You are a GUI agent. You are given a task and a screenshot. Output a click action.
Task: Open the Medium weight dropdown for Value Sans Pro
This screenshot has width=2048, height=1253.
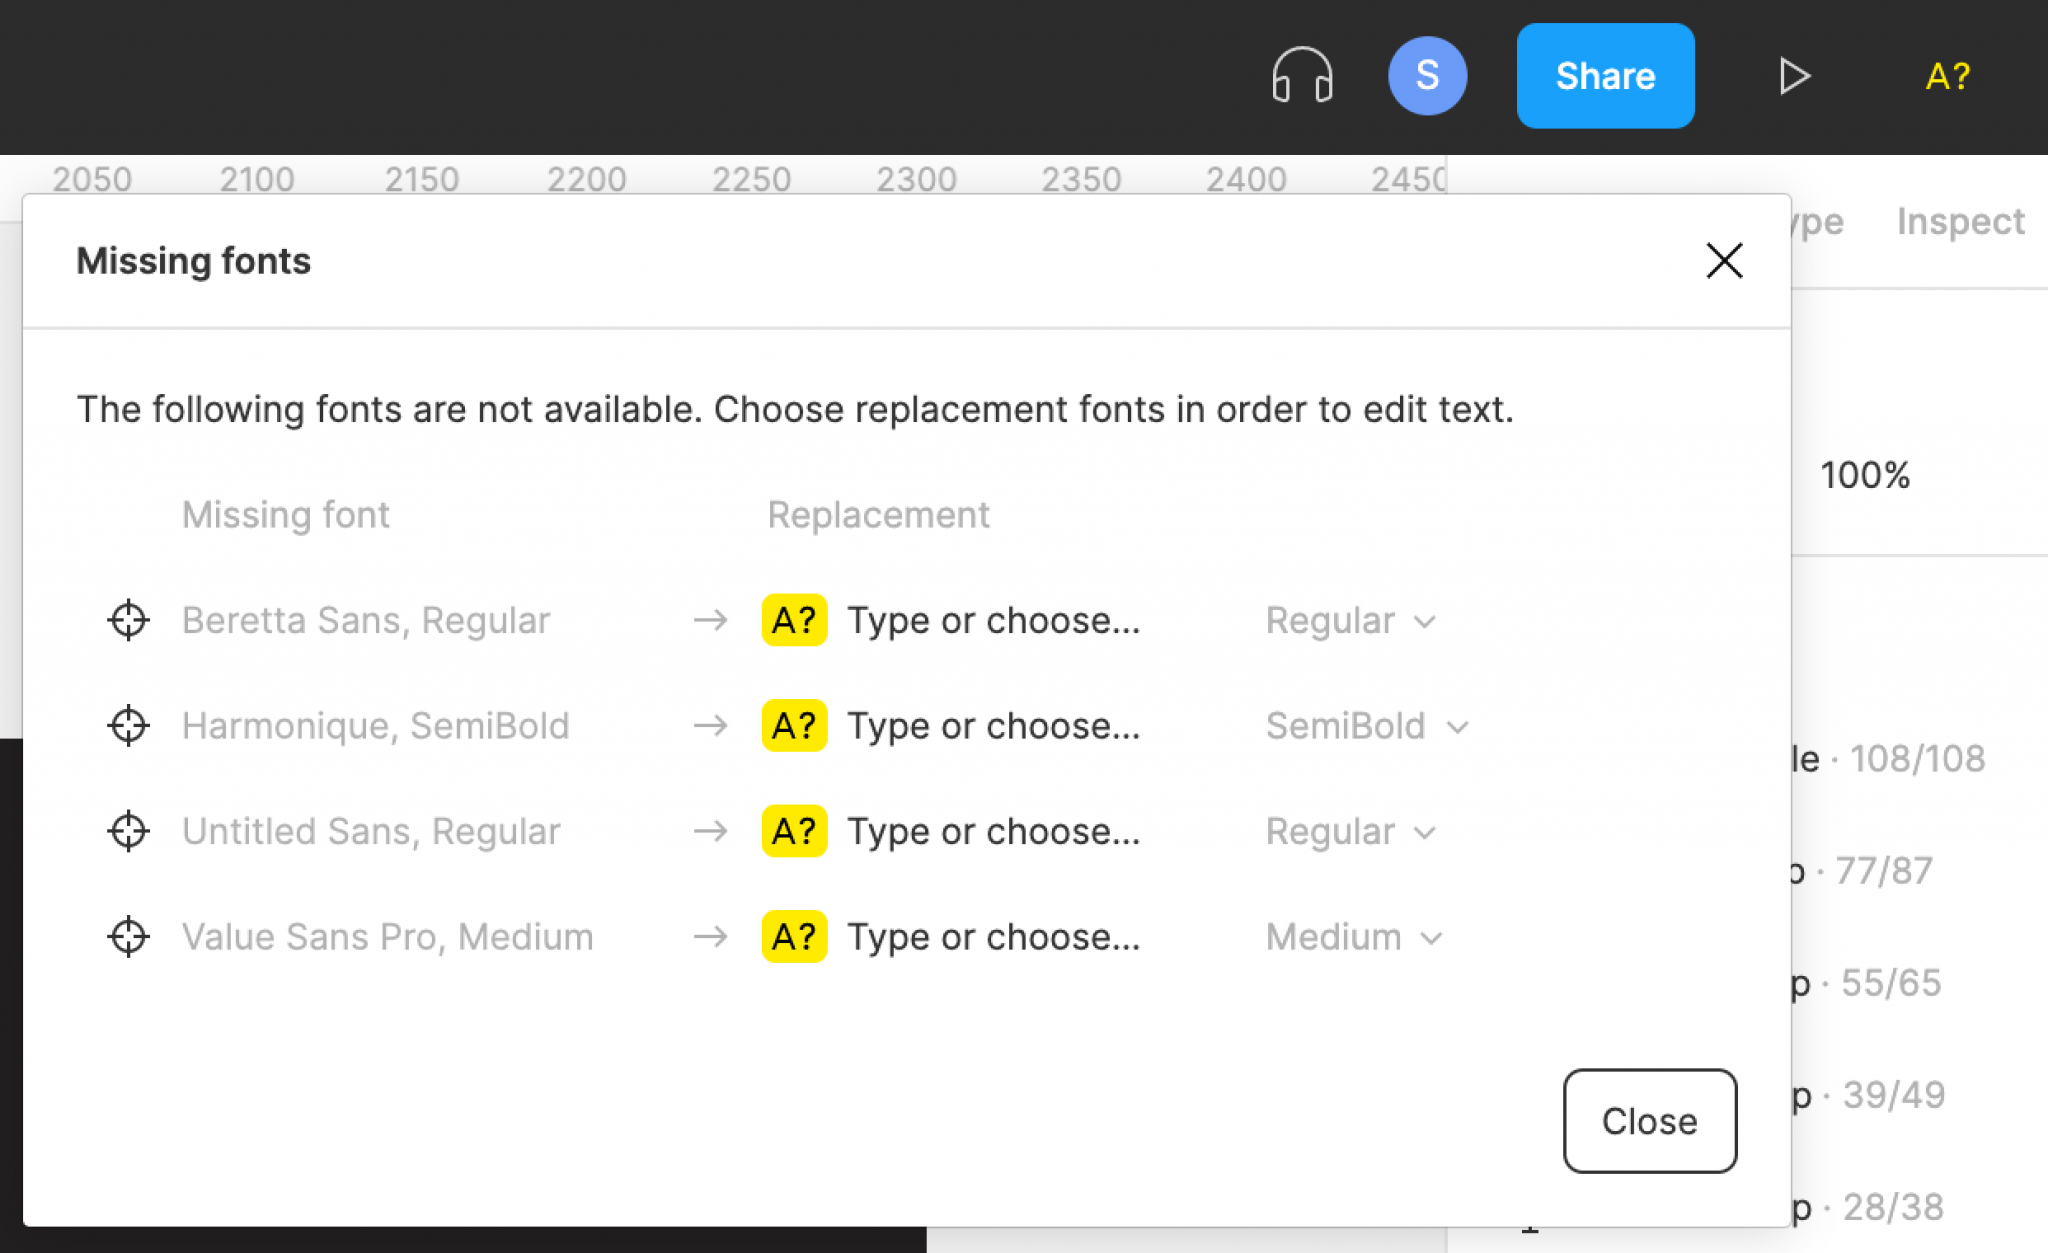1352,937
